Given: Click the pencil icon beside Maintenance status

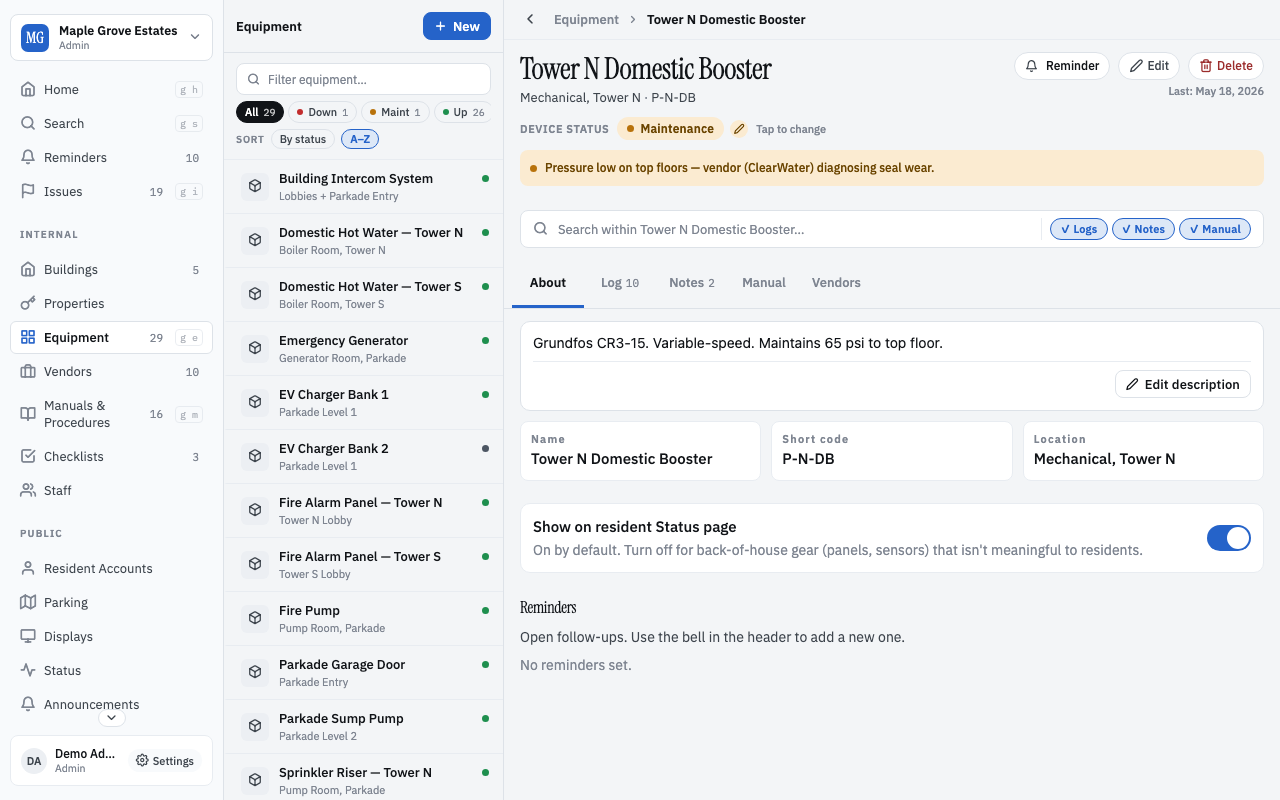Looking at the screenshot, I should pyautogui.click(x=739, y=129).
